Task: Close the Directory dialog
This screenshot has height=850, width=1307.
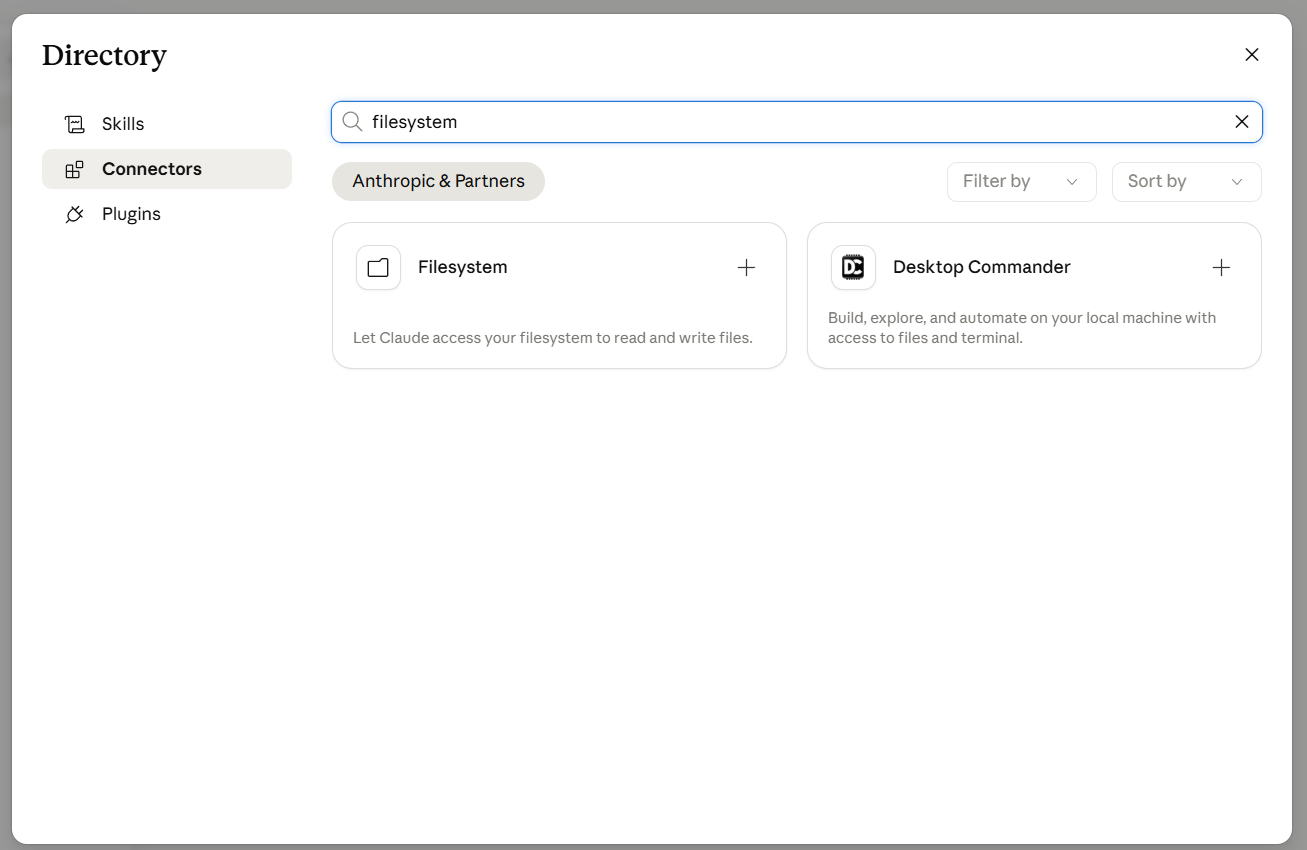Action: (1252, 55)
